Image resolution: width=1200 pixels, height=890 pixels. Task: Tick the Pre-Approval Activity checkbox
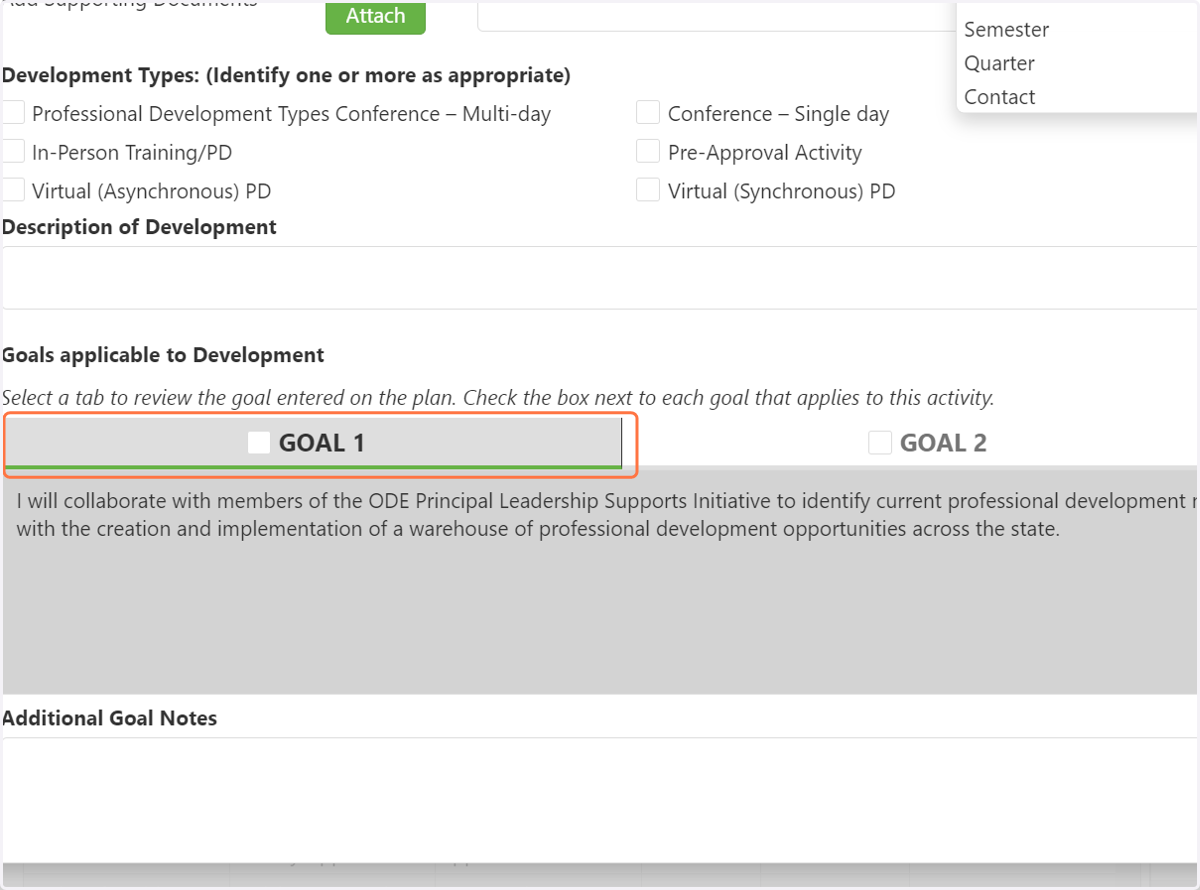click(648, 152)
